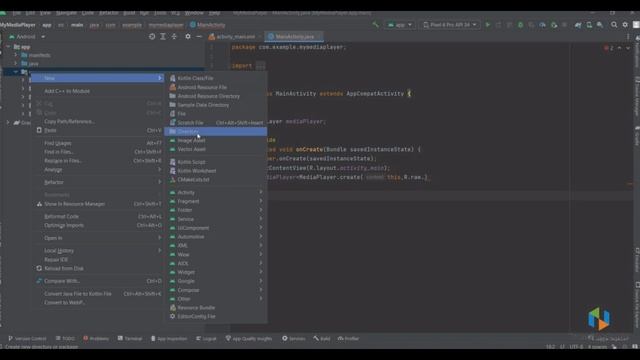
Task: Click the build hammer icon
Action: click(x=375, y=25)
